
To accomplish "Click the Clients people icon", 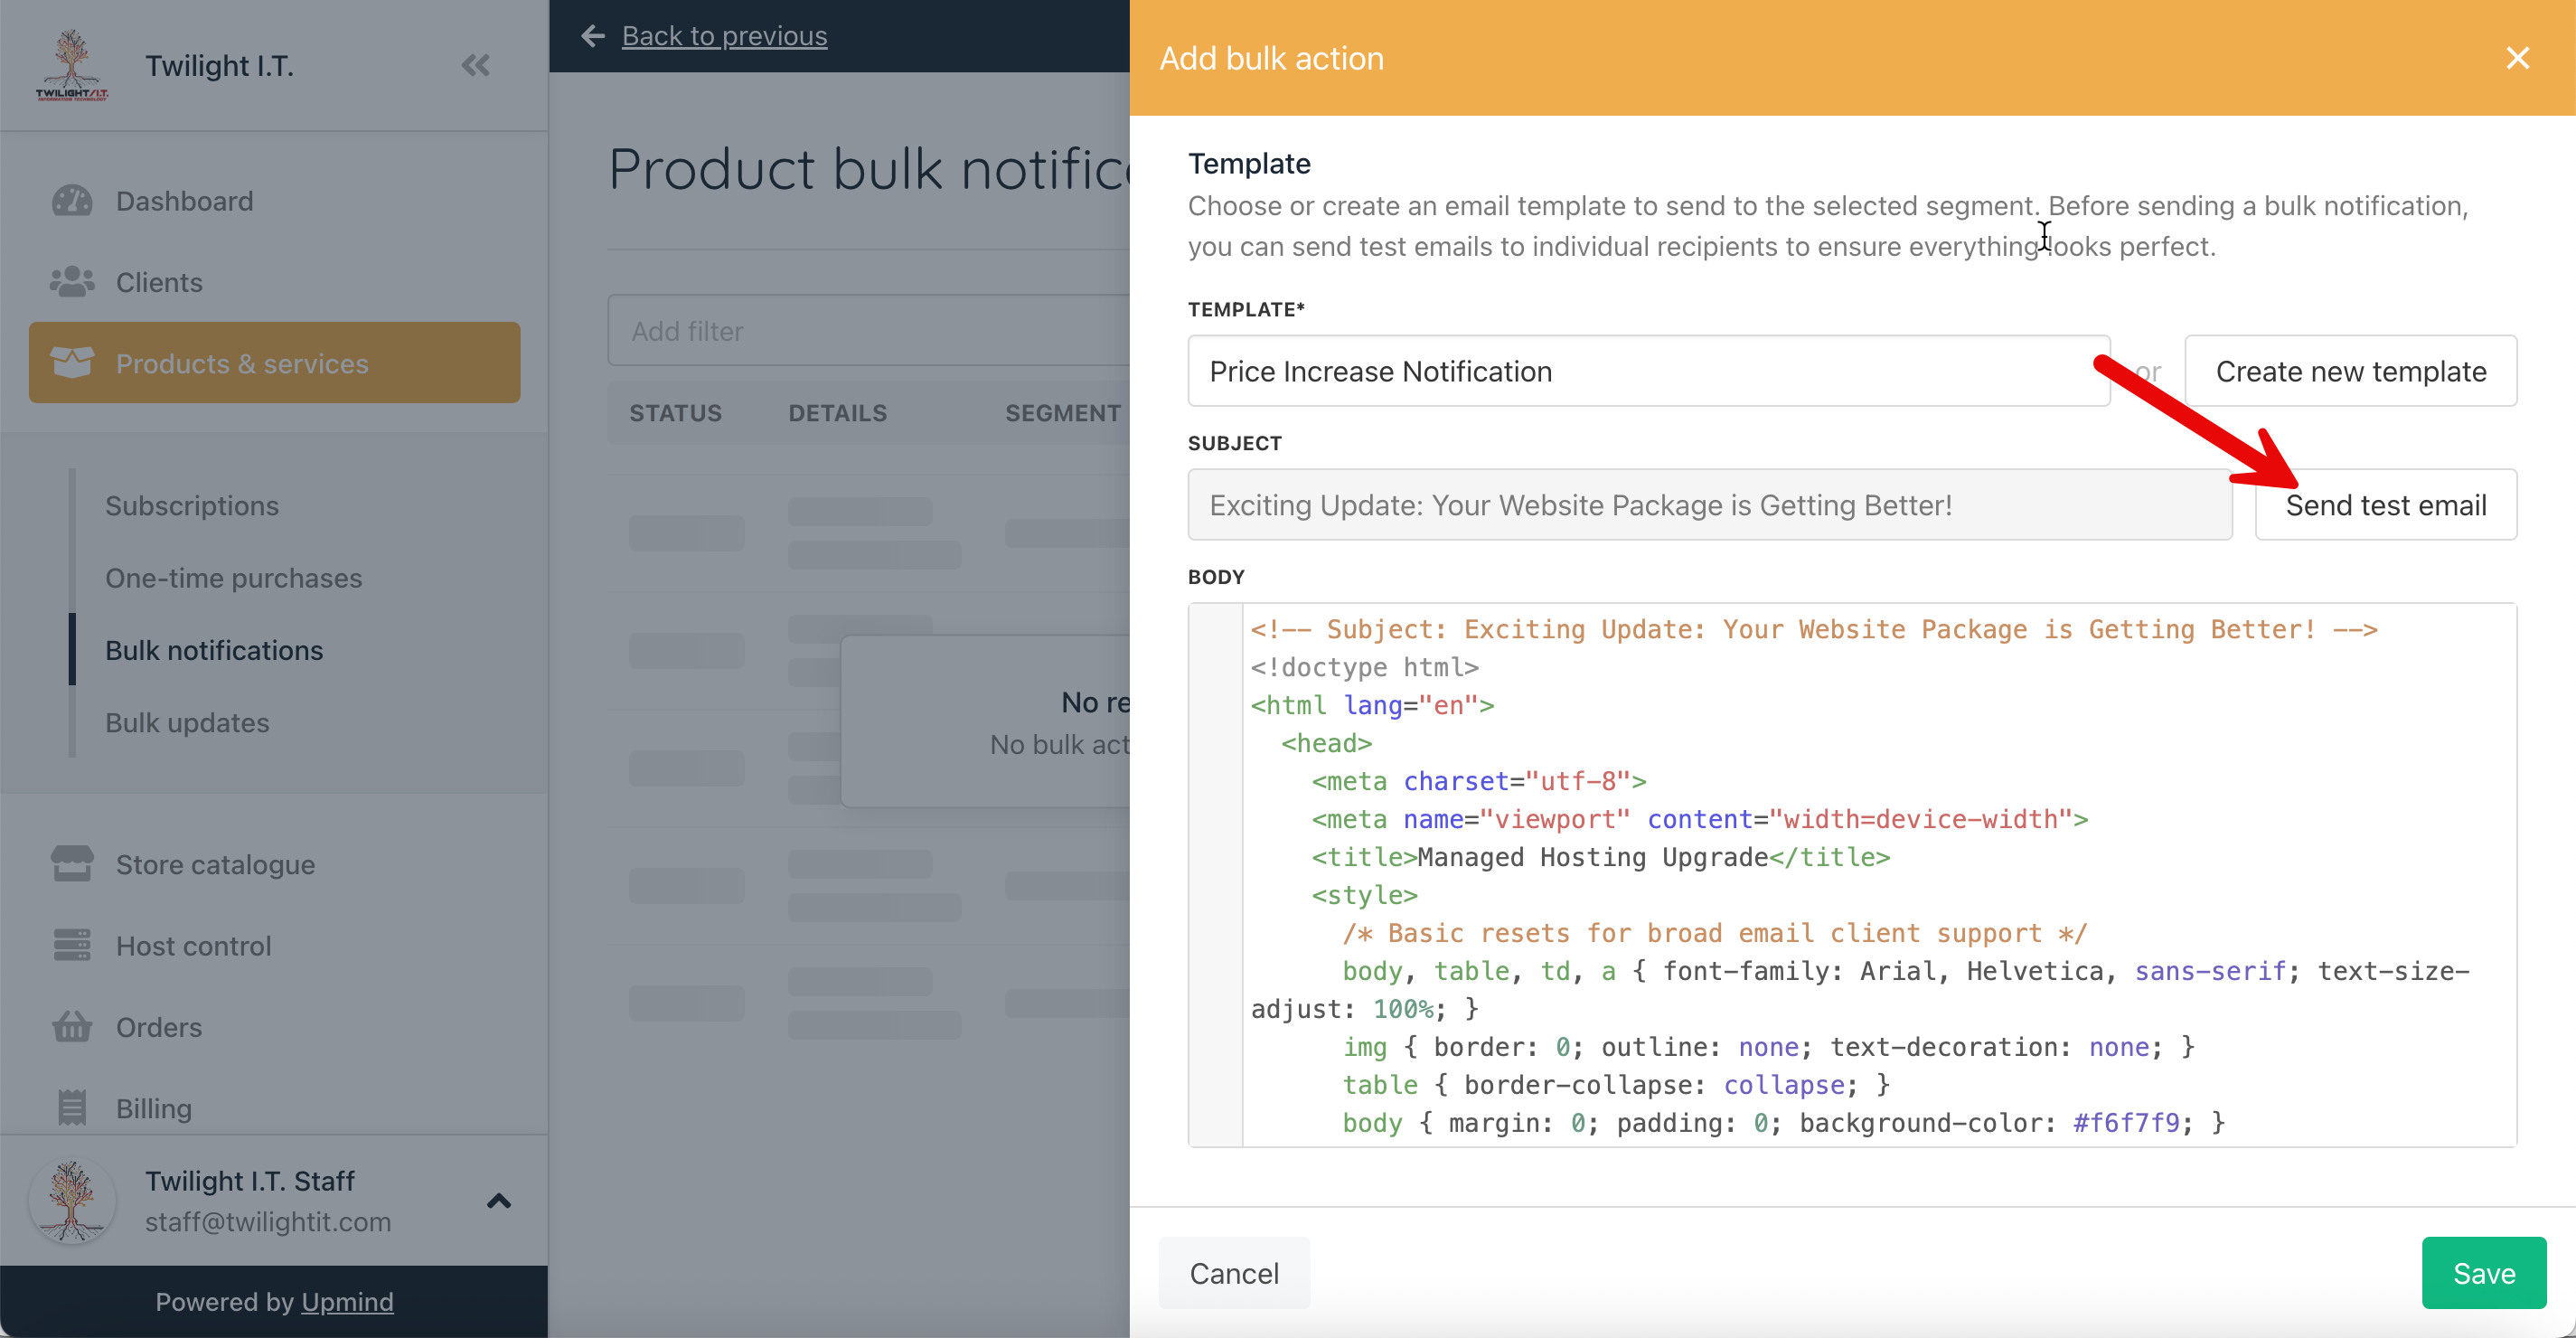I will (x=72, y=282).
